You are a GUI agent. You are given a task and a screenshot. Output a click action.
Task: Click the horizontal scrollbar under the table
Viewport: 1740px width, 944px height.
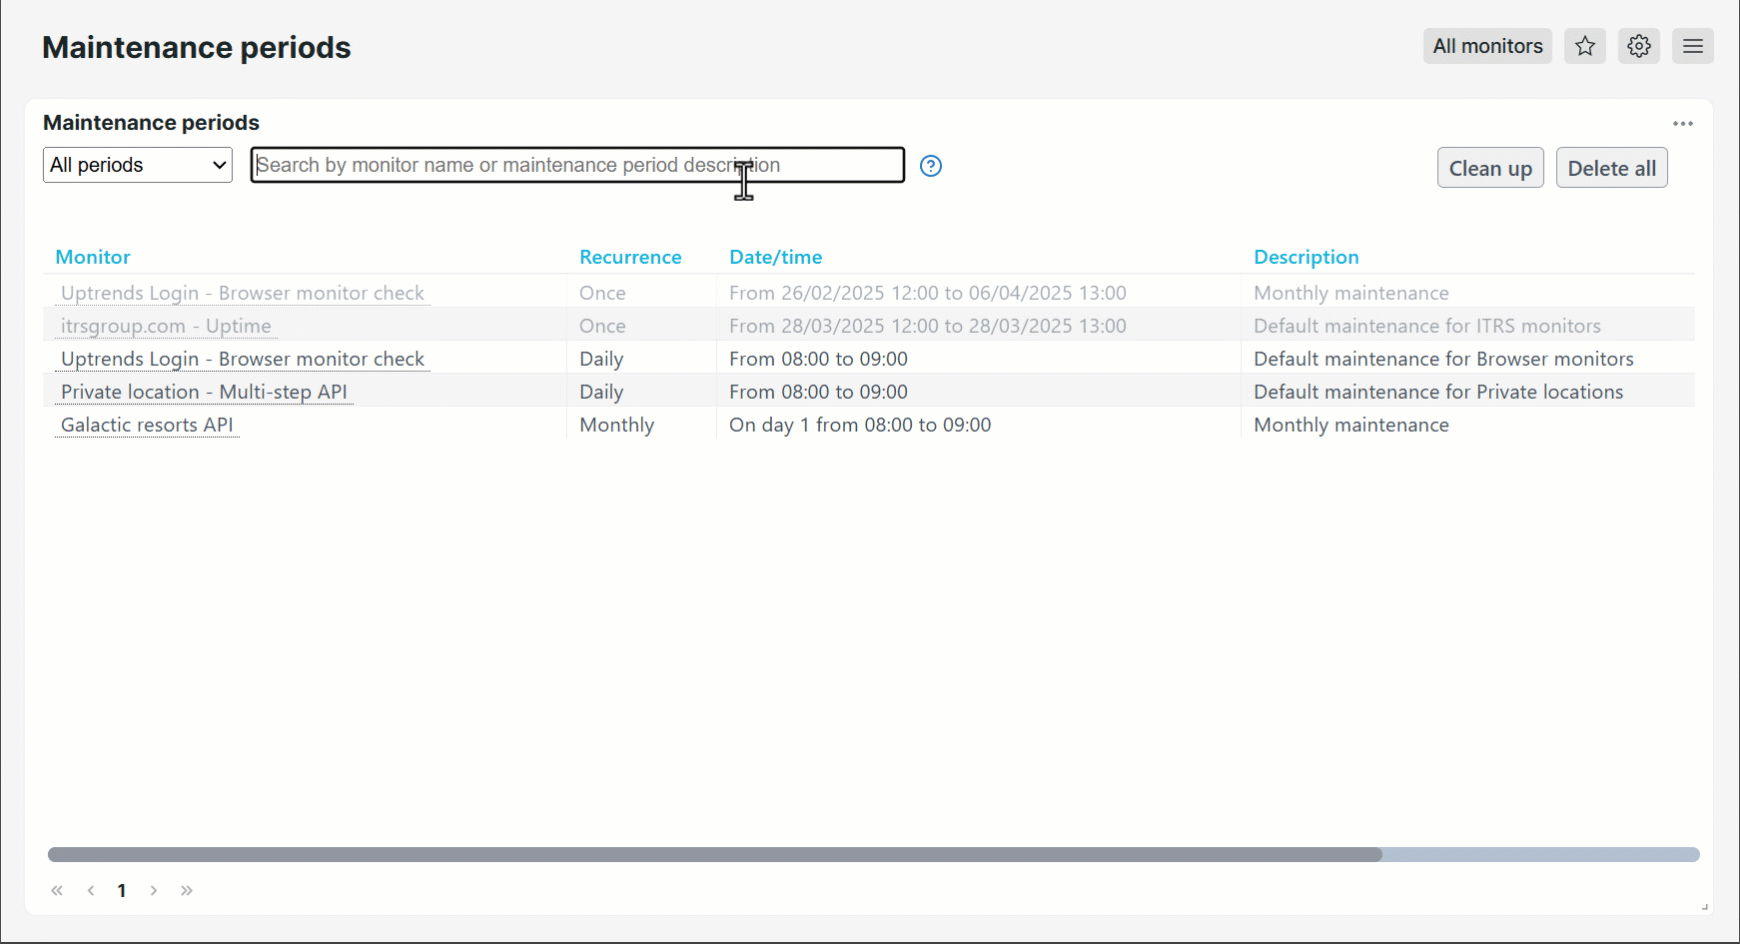coord(714,855)
